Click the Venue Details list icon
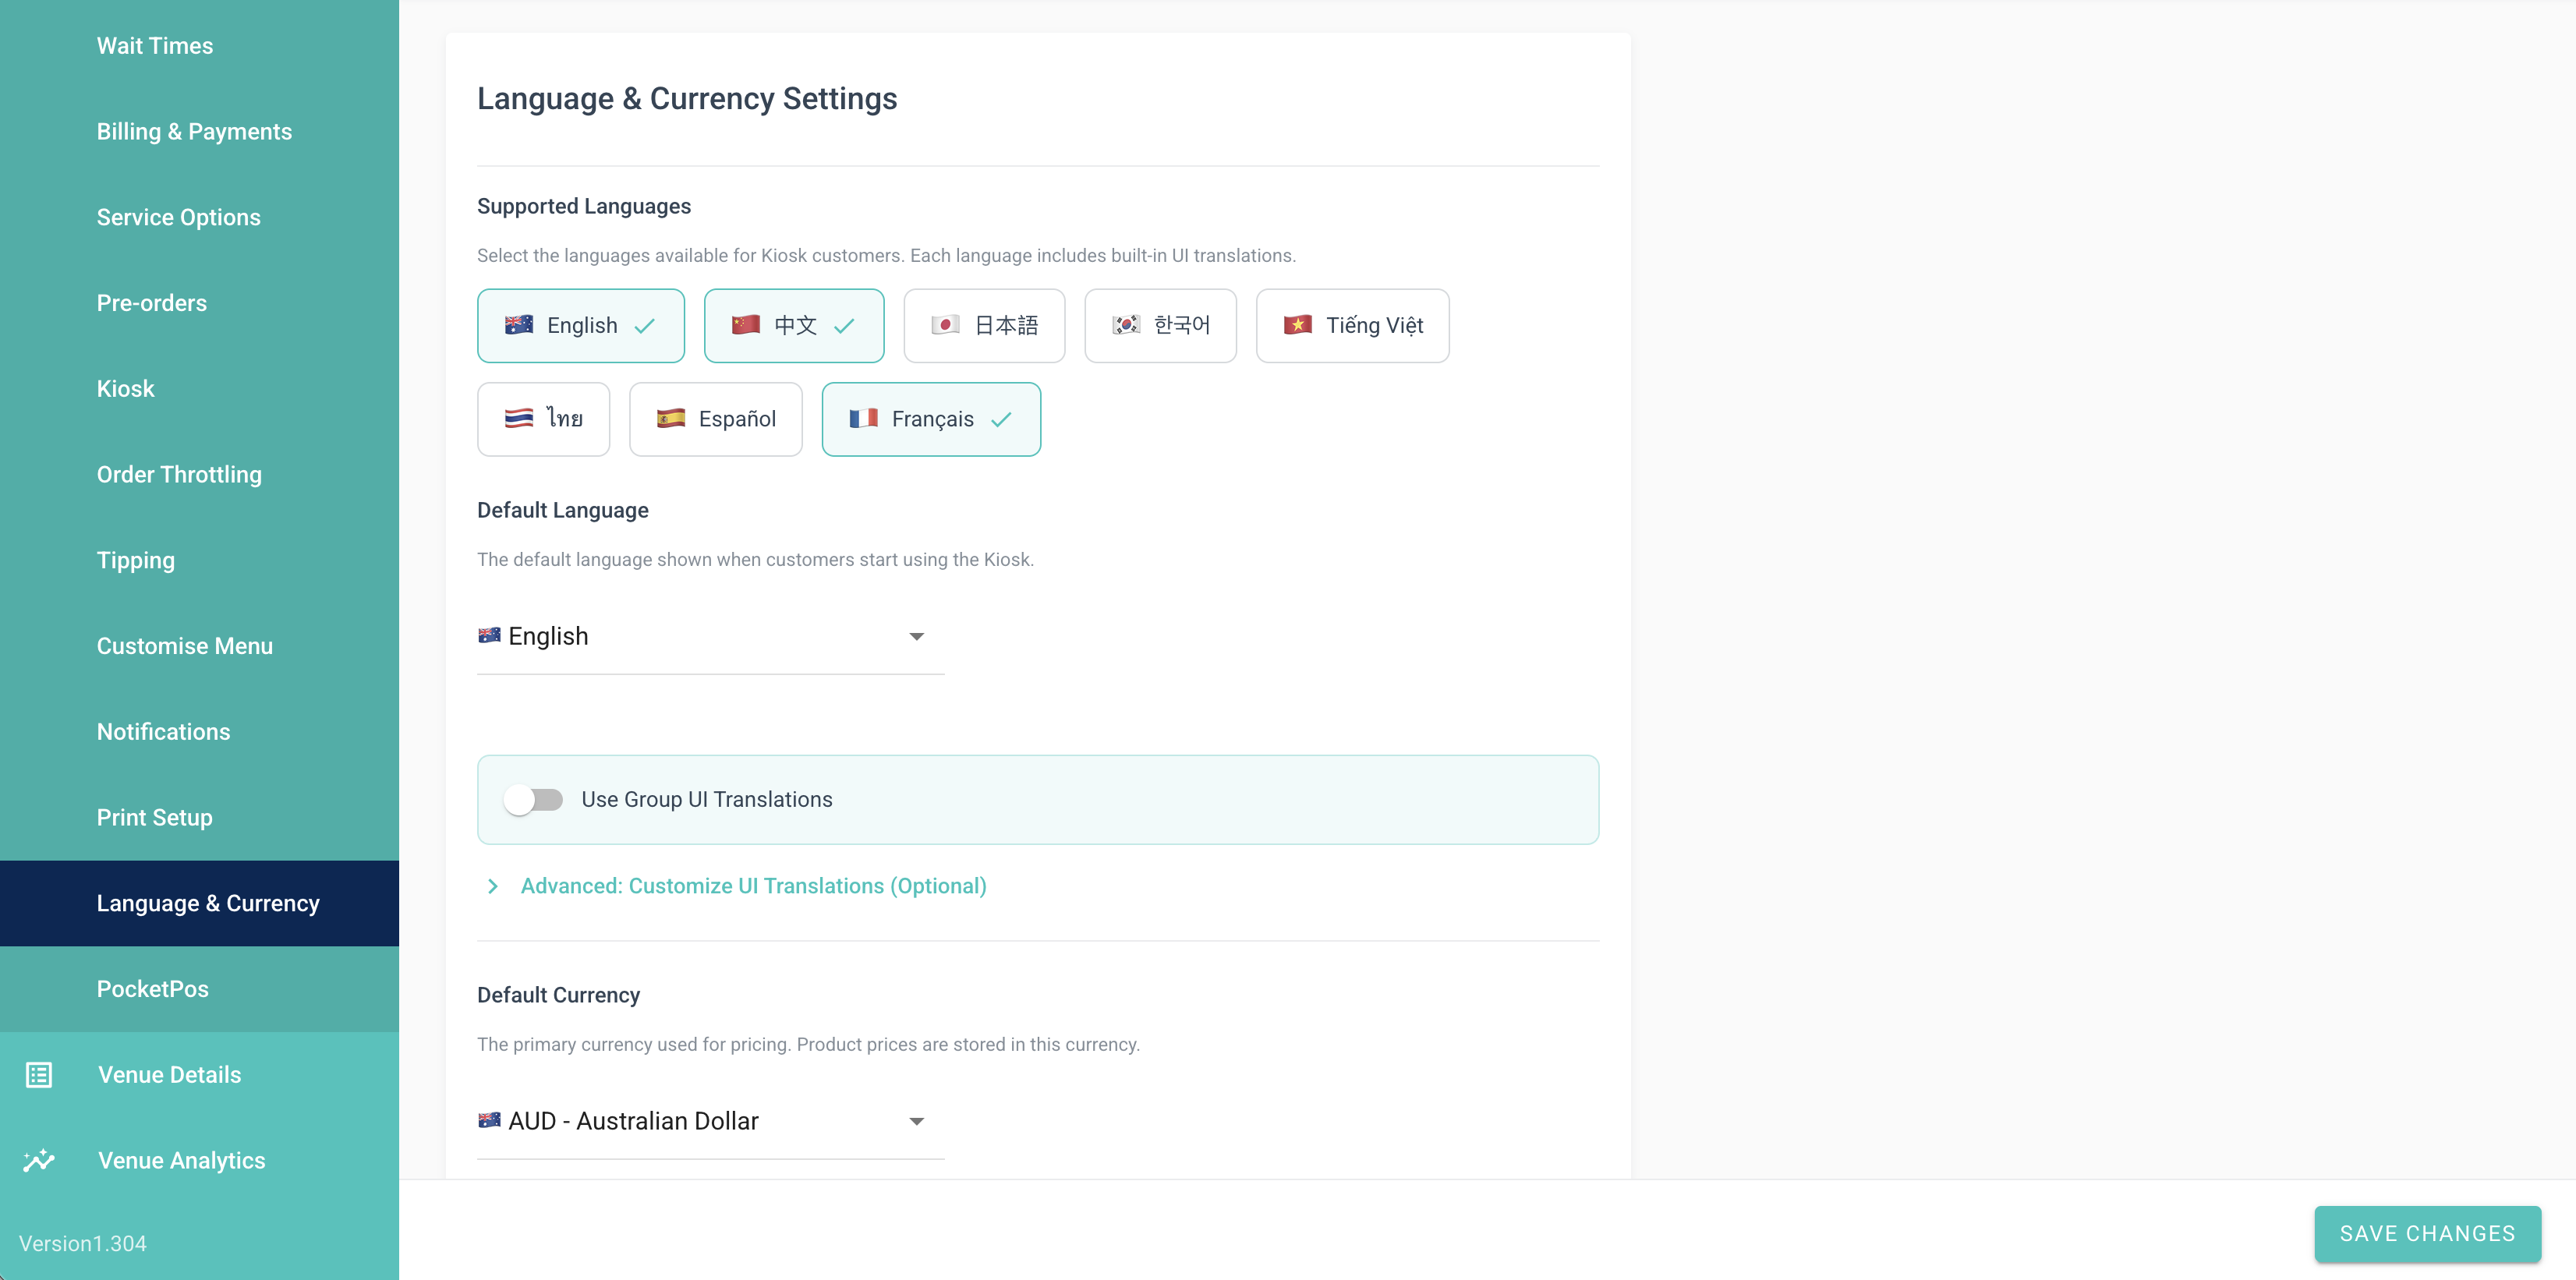This screenshot has width=2576, height=1280. [x=39, y=1075]
